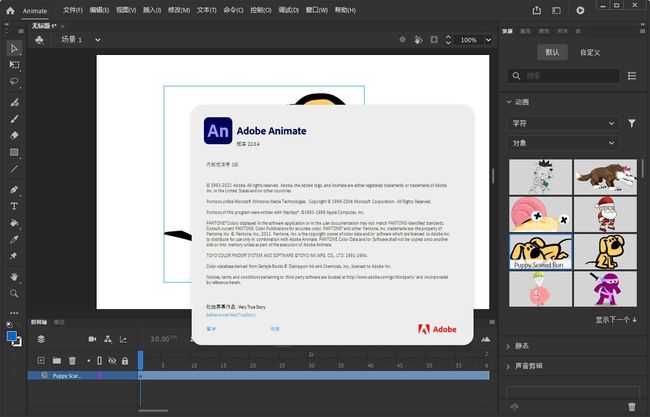Open the 插入(I) menu
The image size is (650, 417).
[152, 10]
